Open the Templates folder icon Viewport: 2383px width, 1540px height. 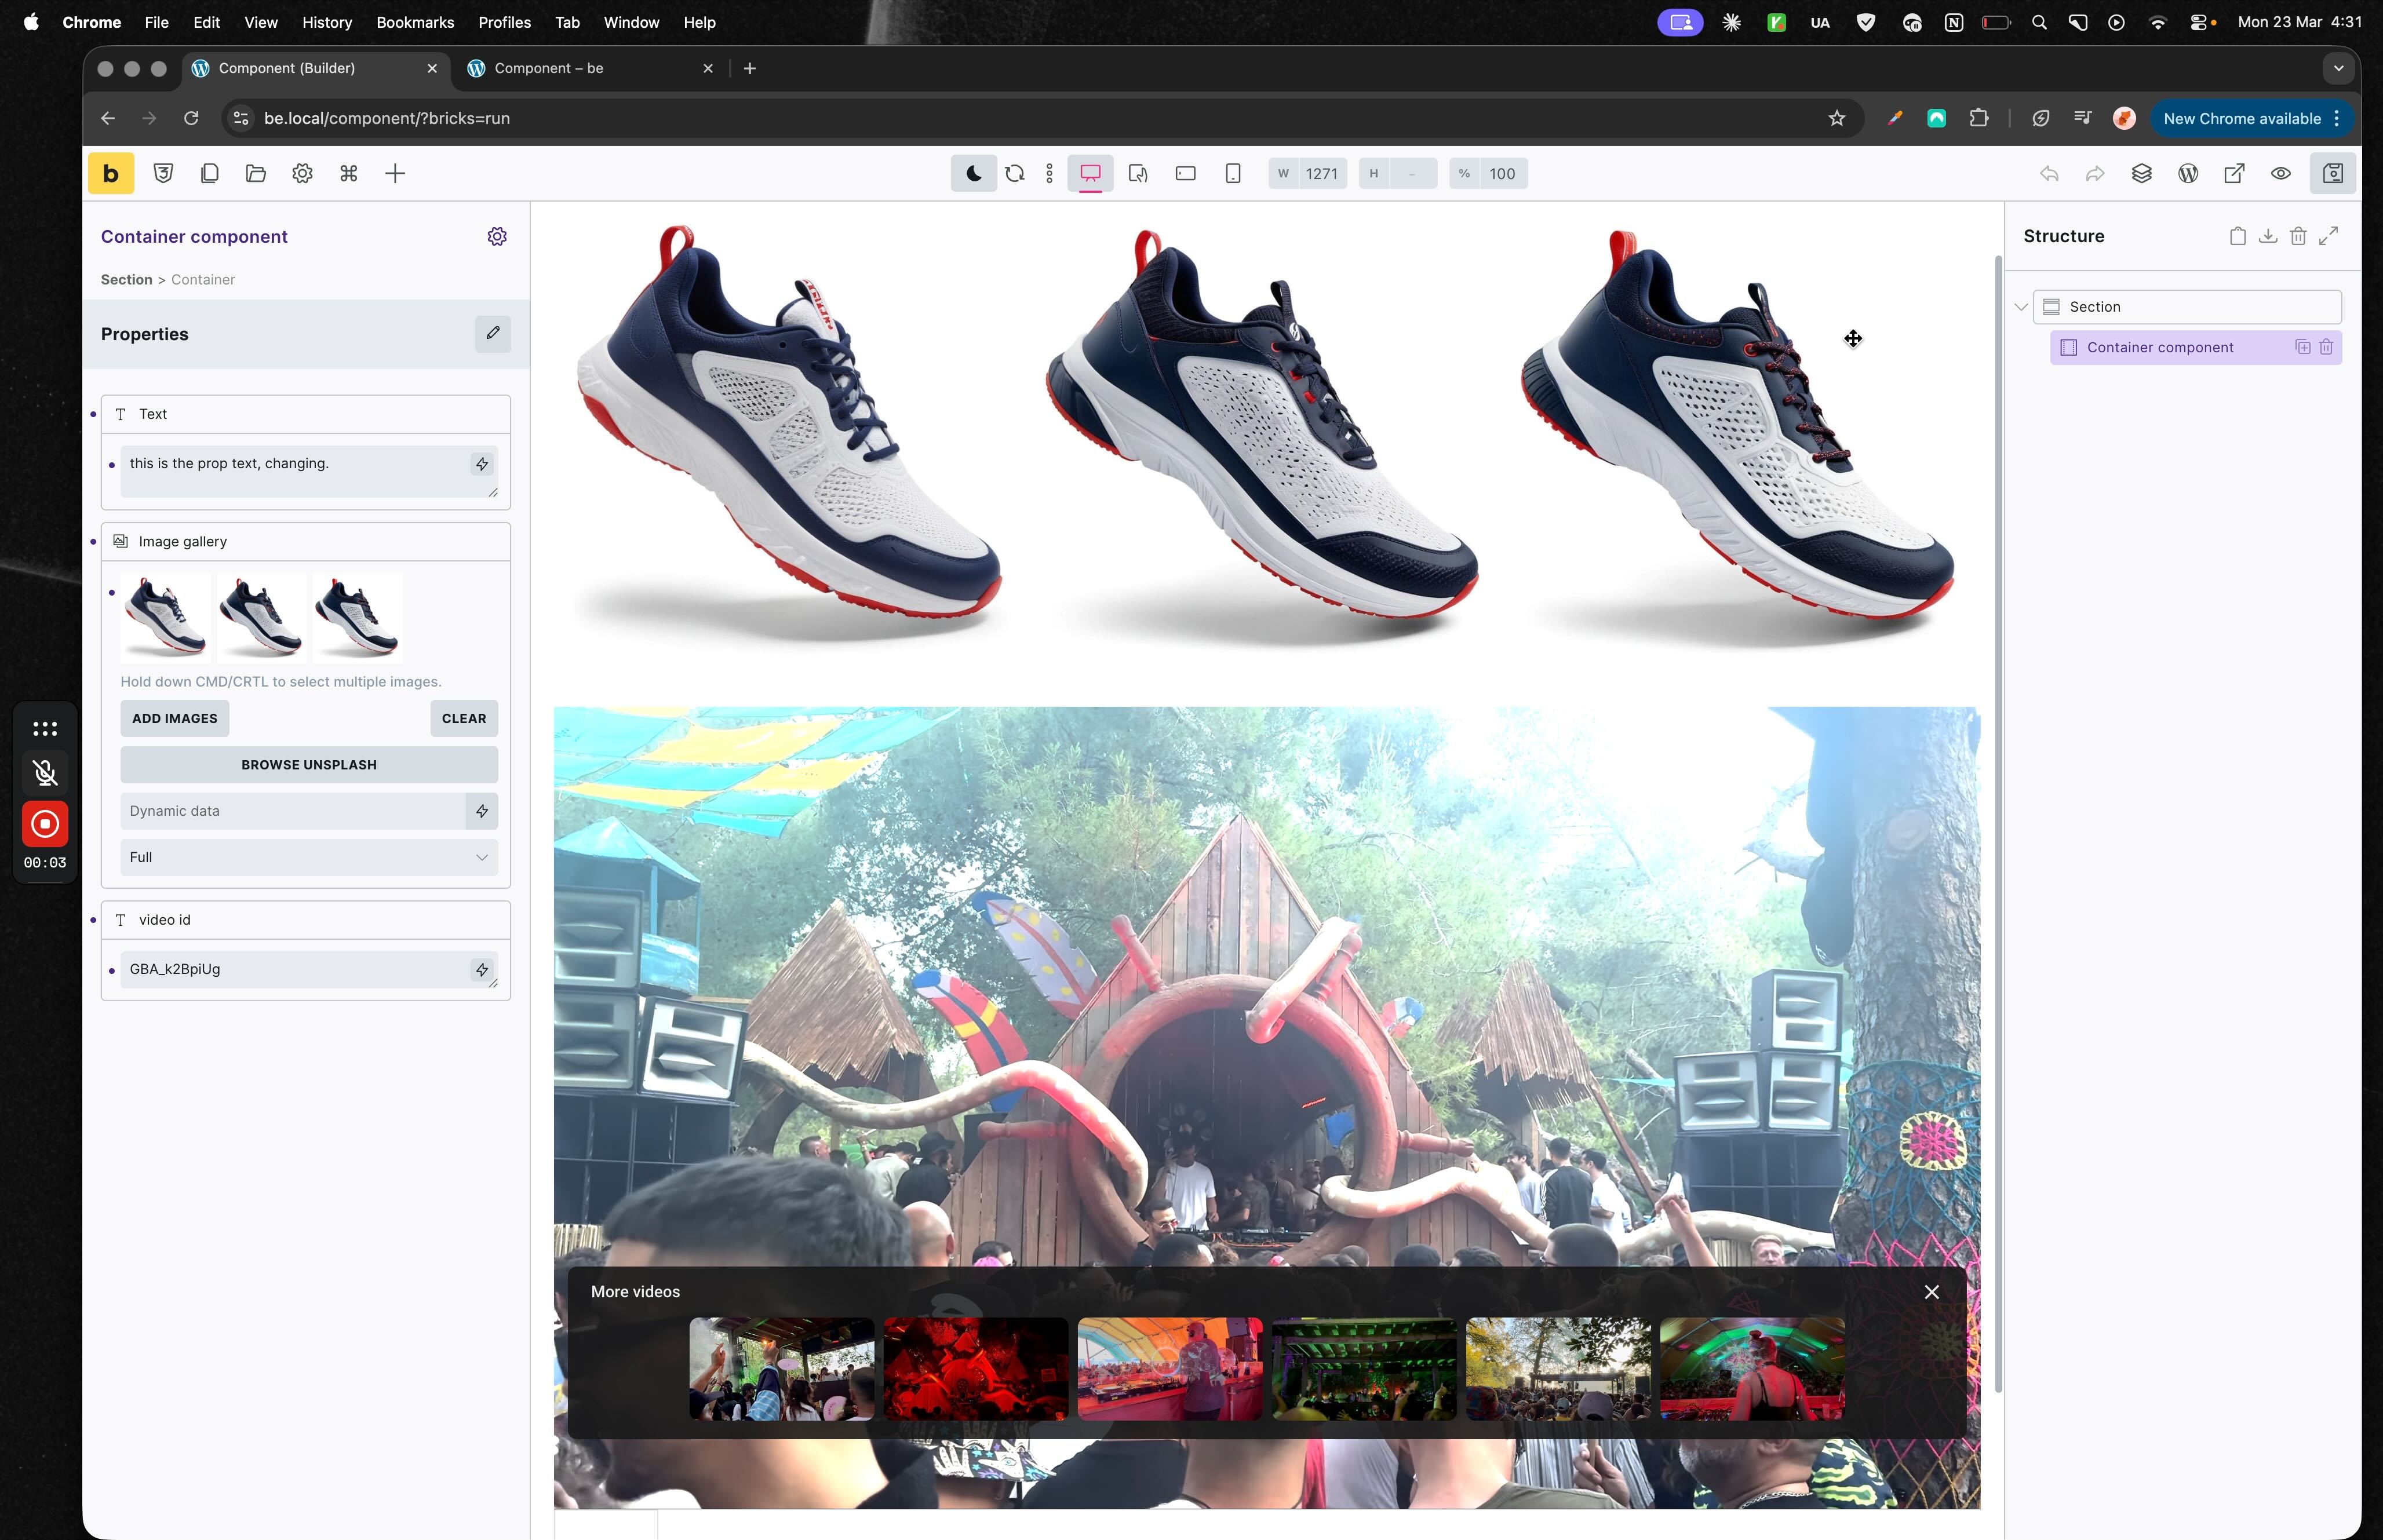[x=255, y=174]
